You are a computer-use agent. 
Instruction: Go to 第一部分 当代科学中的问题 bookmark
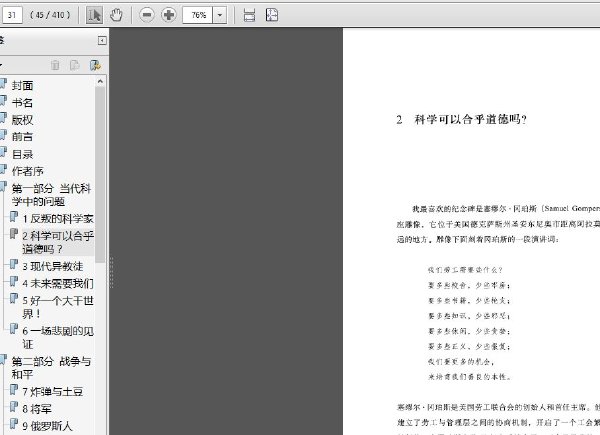[51, 195]
